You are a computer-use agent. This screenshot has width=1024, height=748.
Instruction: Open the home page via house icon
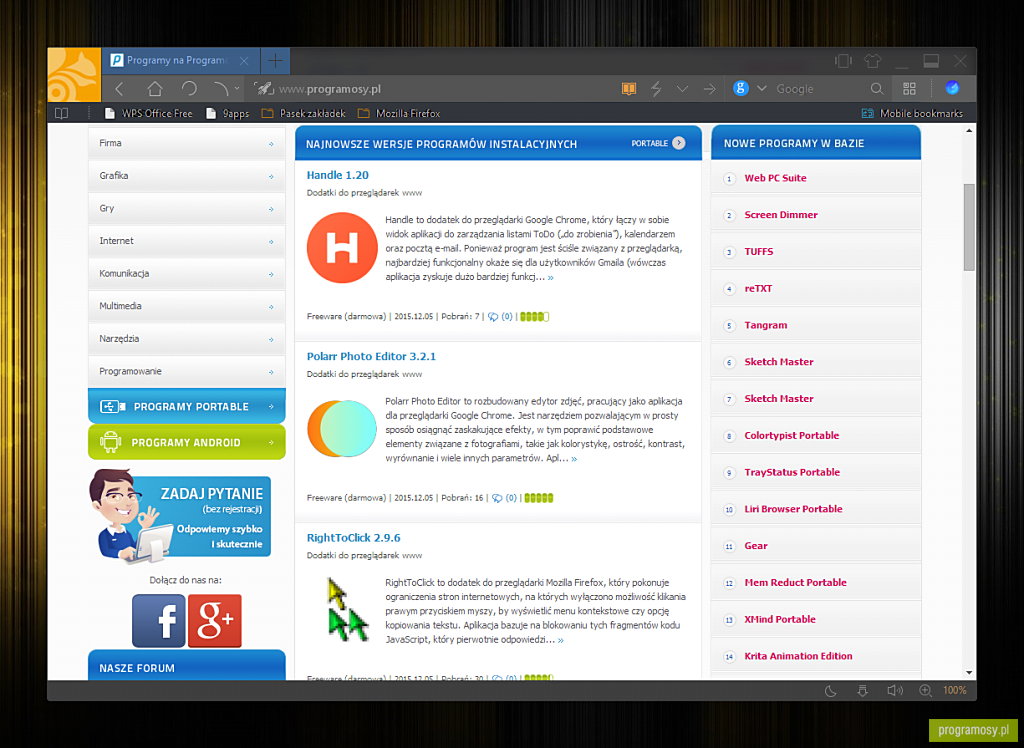pyautogui.click(x=154, y=89)
